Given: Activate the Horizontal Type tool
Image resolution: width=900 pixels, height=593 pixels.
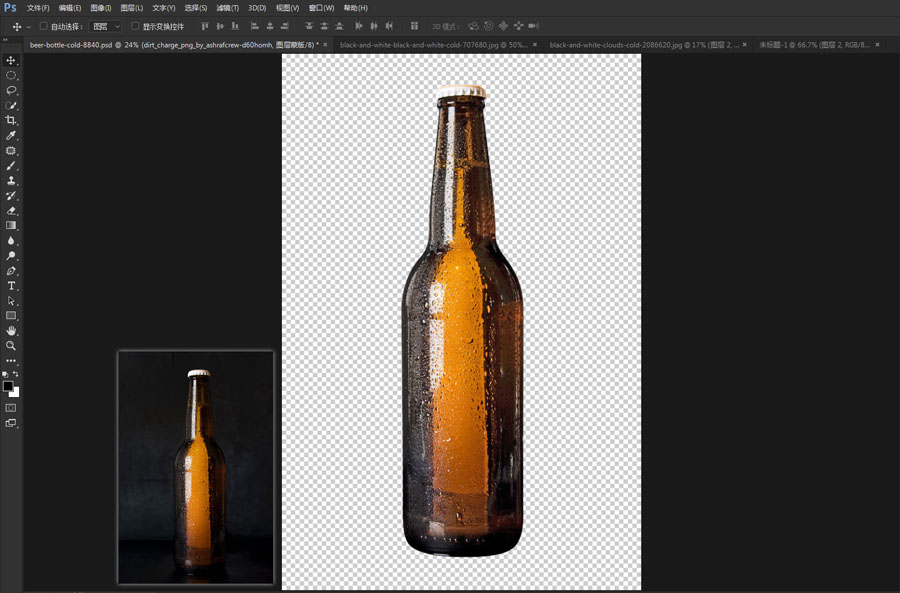Looking at the screenshot, I should pos(11,286).
